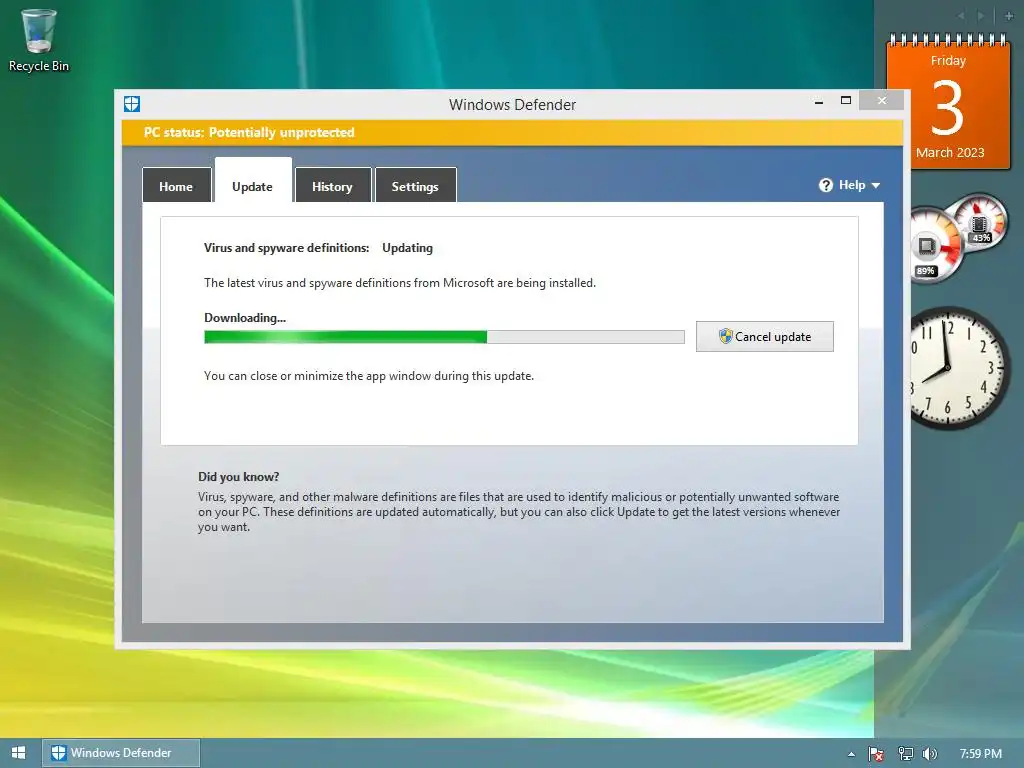Click the 7:59 PM taskbar clock
The width and height of the screenshot is (1024, 768).
click(980, 754)
